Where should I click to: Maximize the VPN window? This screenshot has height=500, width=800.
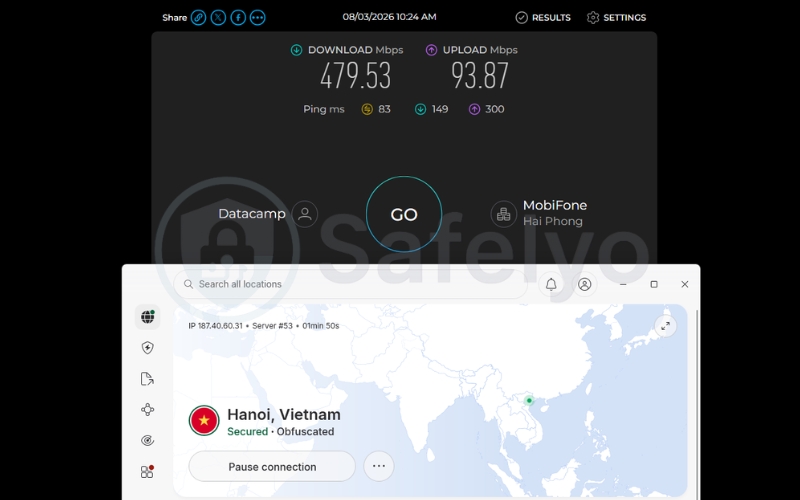pos(654,284)
